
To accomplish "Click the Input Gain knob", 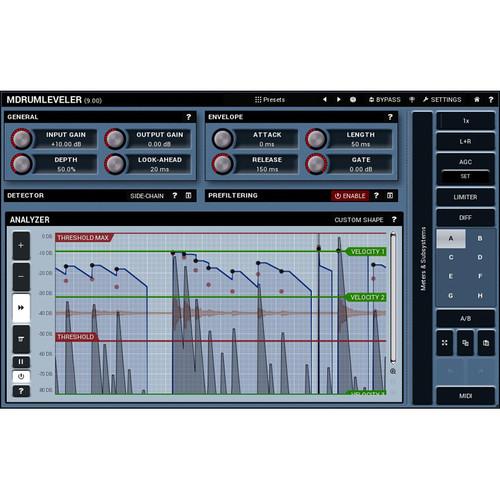I will (x=22, y=139).
